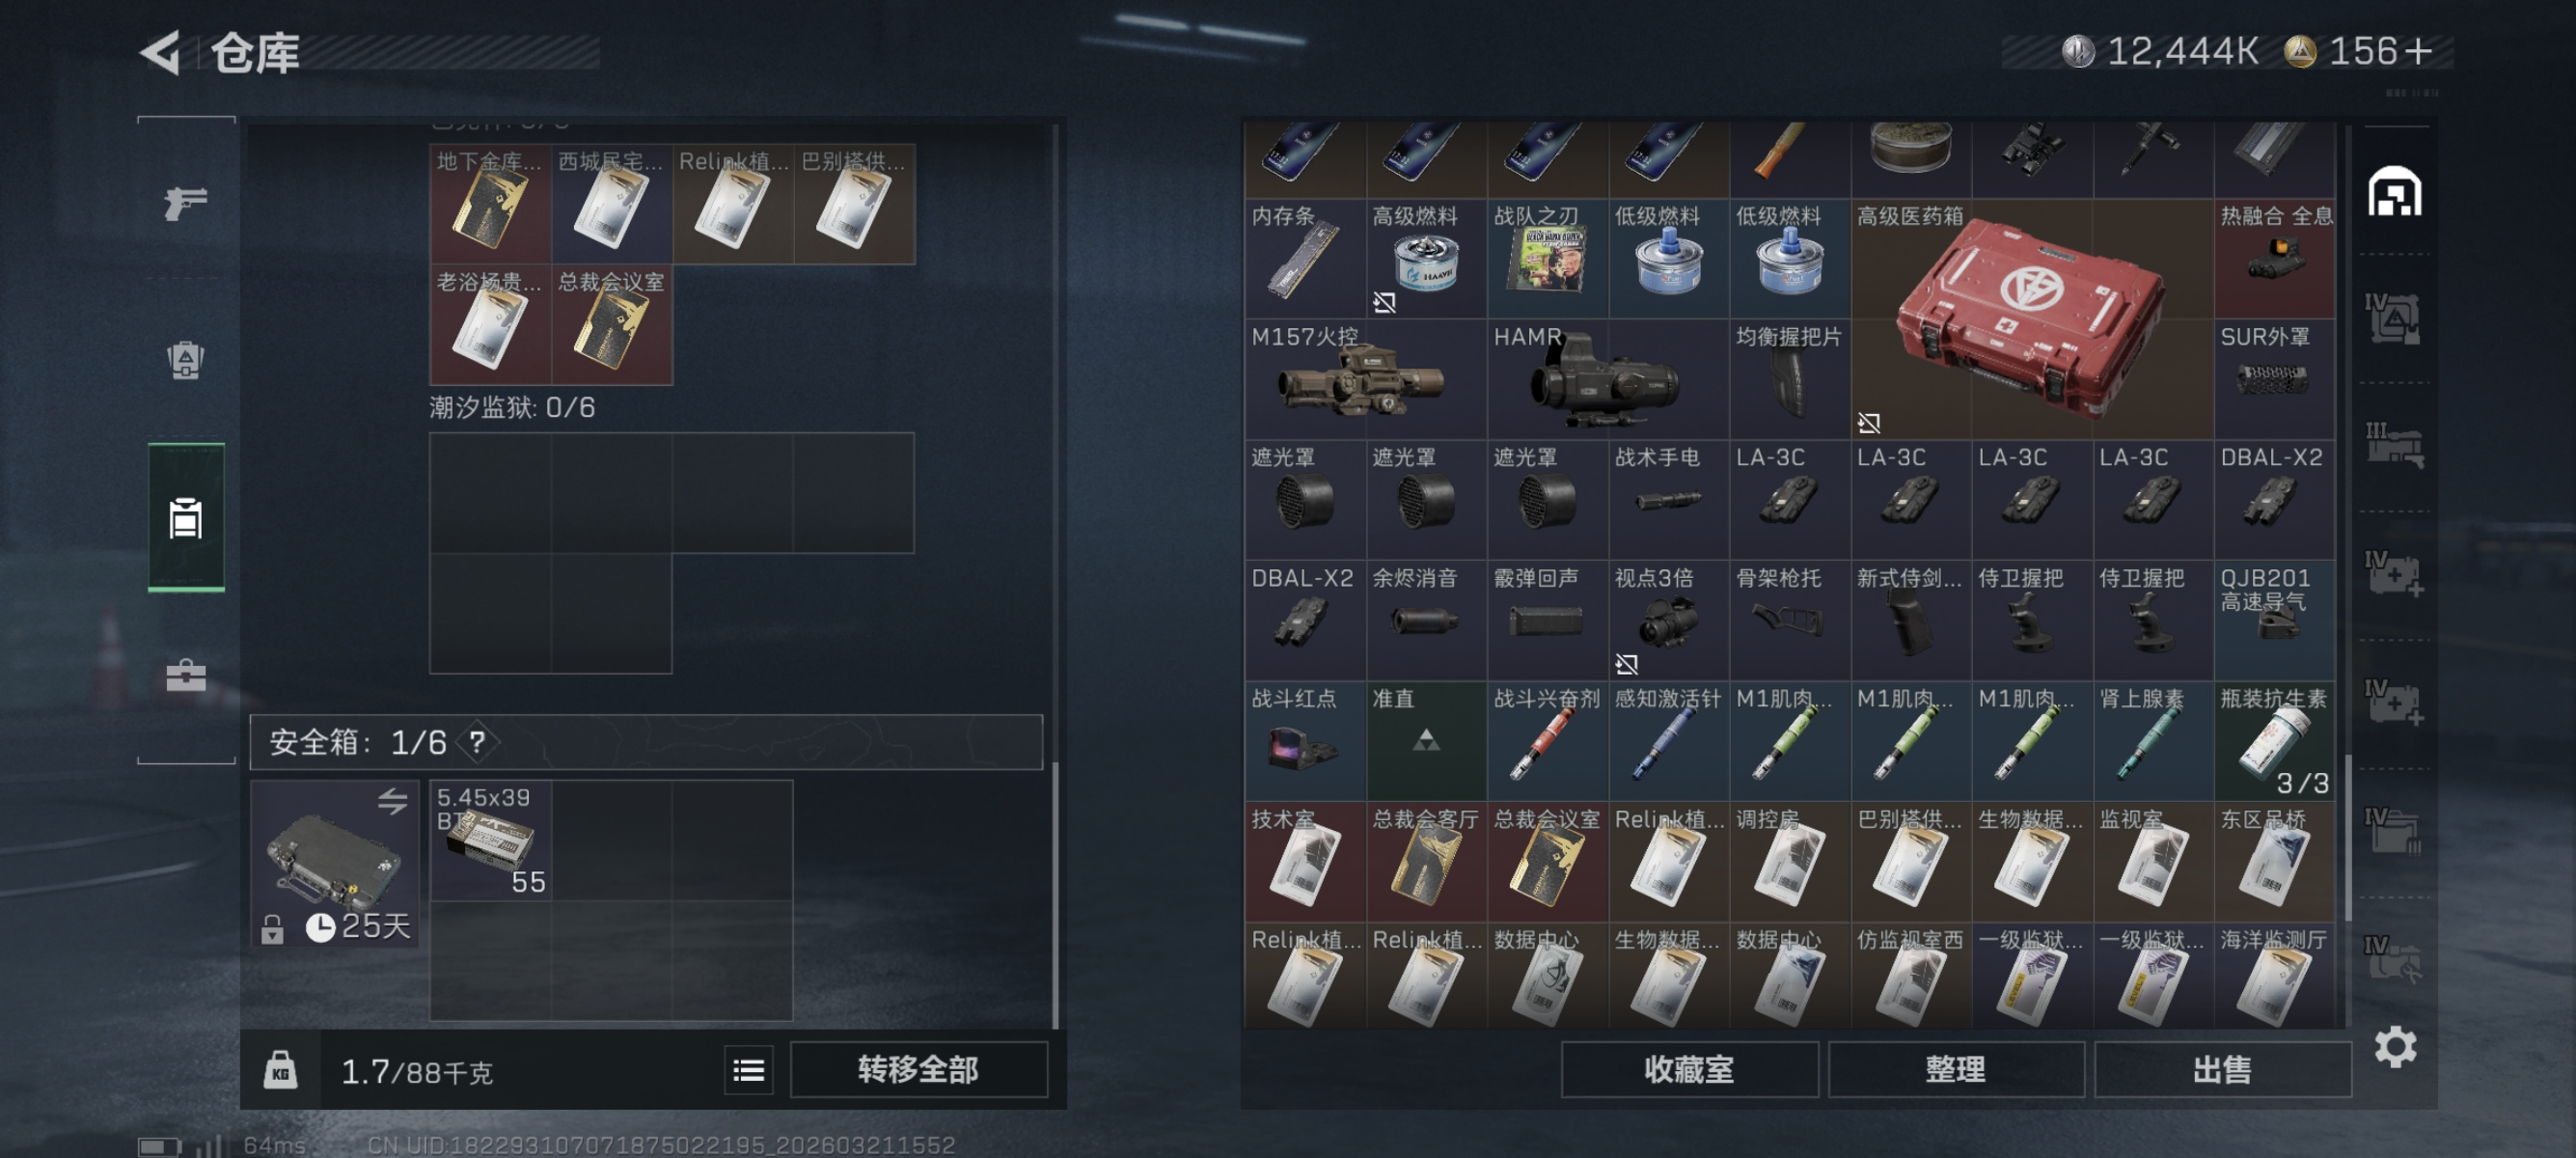This screenshot has width=2576, height=1158.
Task: Toggle the swap arrows on safe box case
Action: click(392, 800)
